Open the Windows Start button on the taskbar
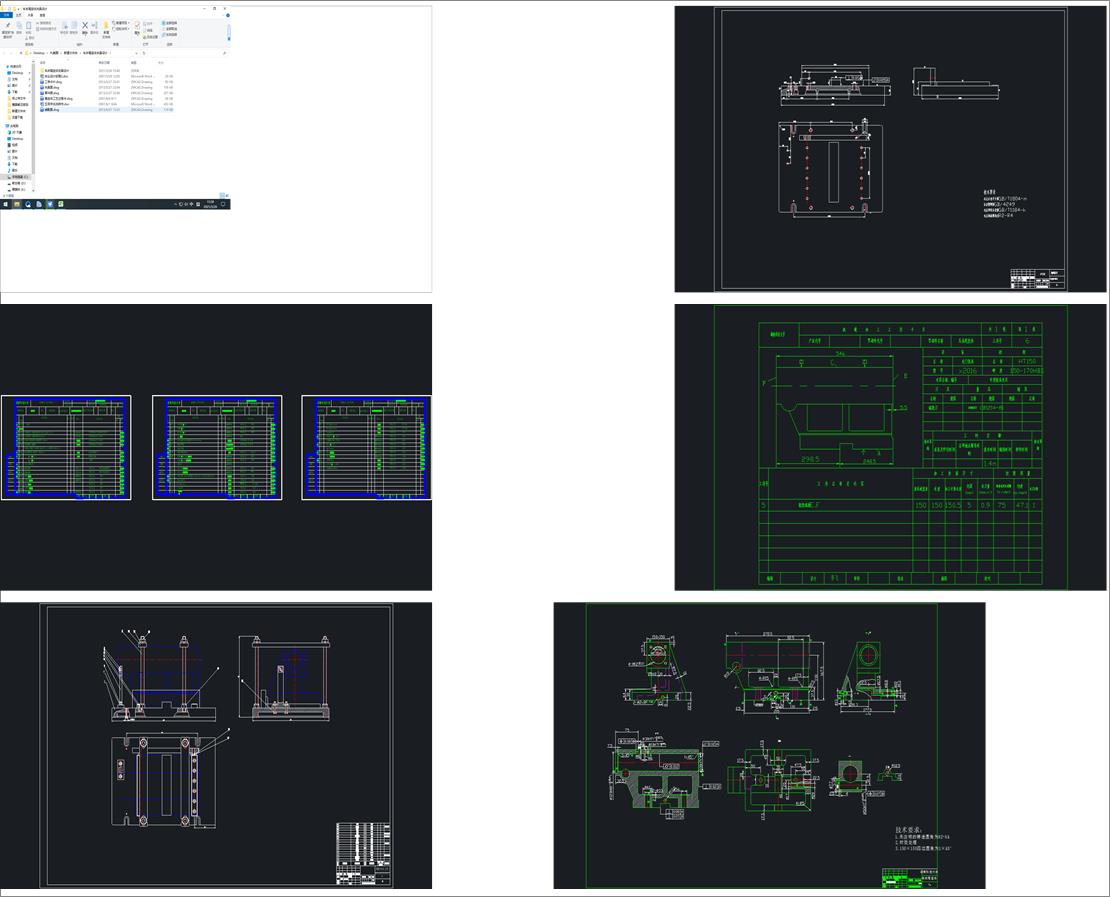This screenshot has width=1110, height=897. click(6, 204)
